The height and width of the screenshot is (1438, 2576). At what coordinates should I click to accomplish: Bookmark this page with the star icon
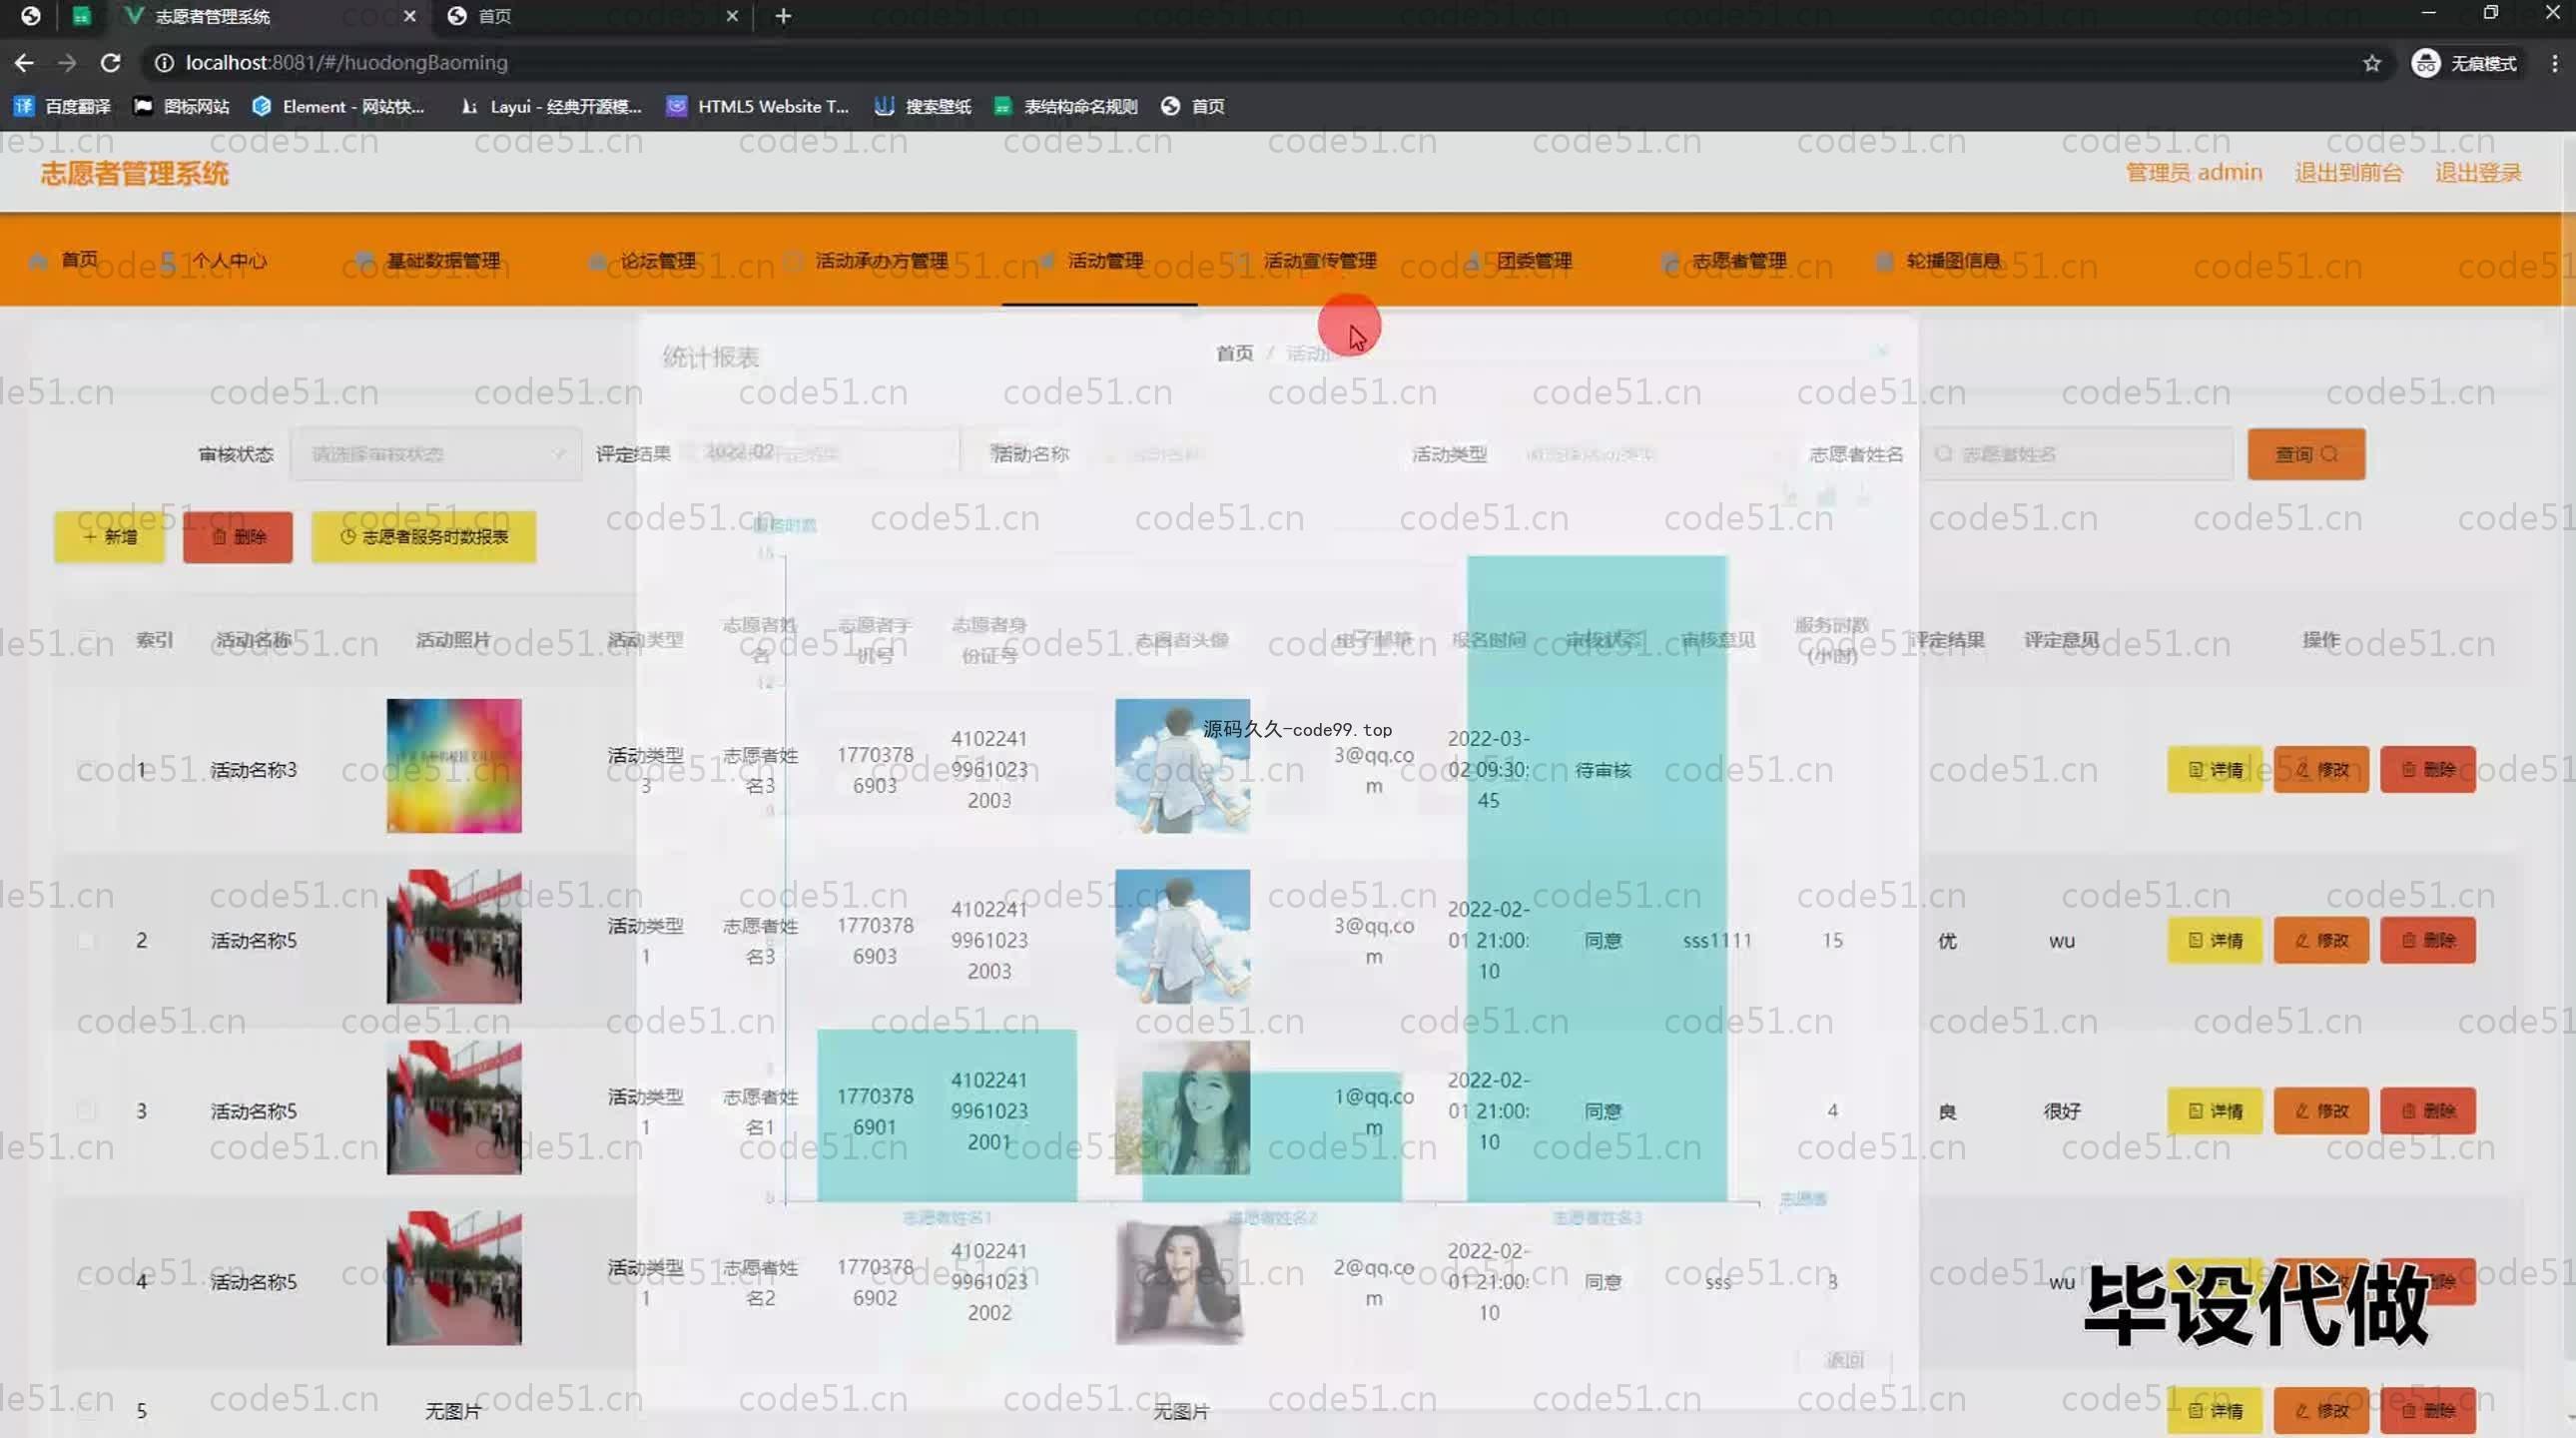click(2372, 63)
